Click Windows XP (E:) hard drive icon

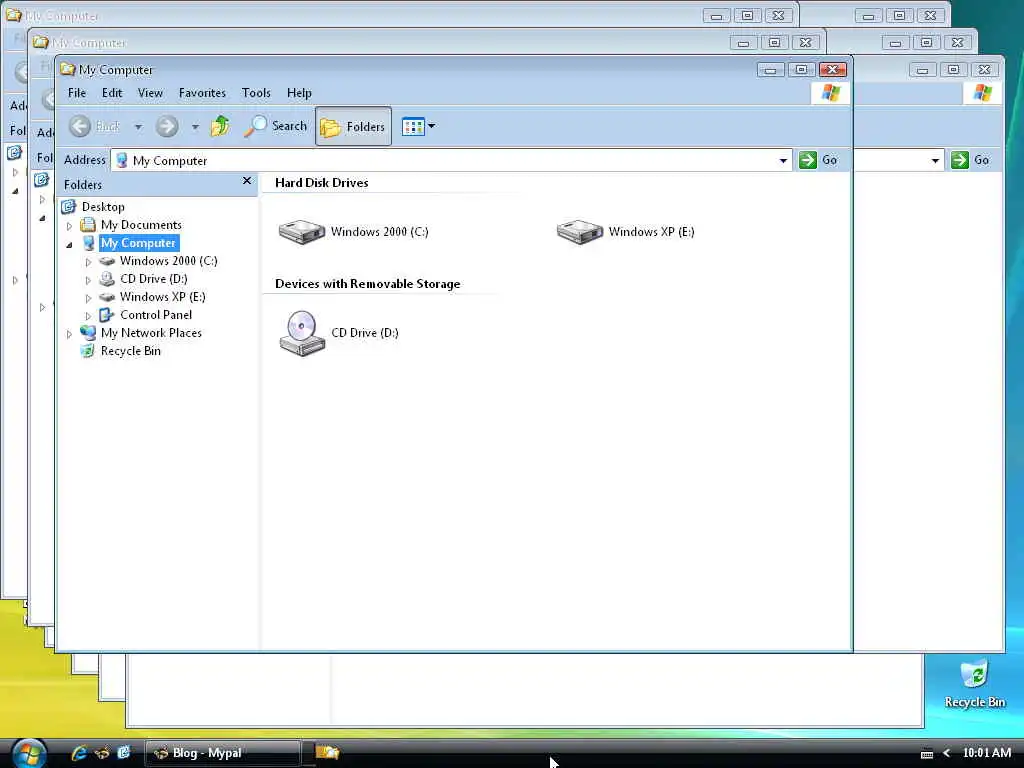click(x=580, y=232)
